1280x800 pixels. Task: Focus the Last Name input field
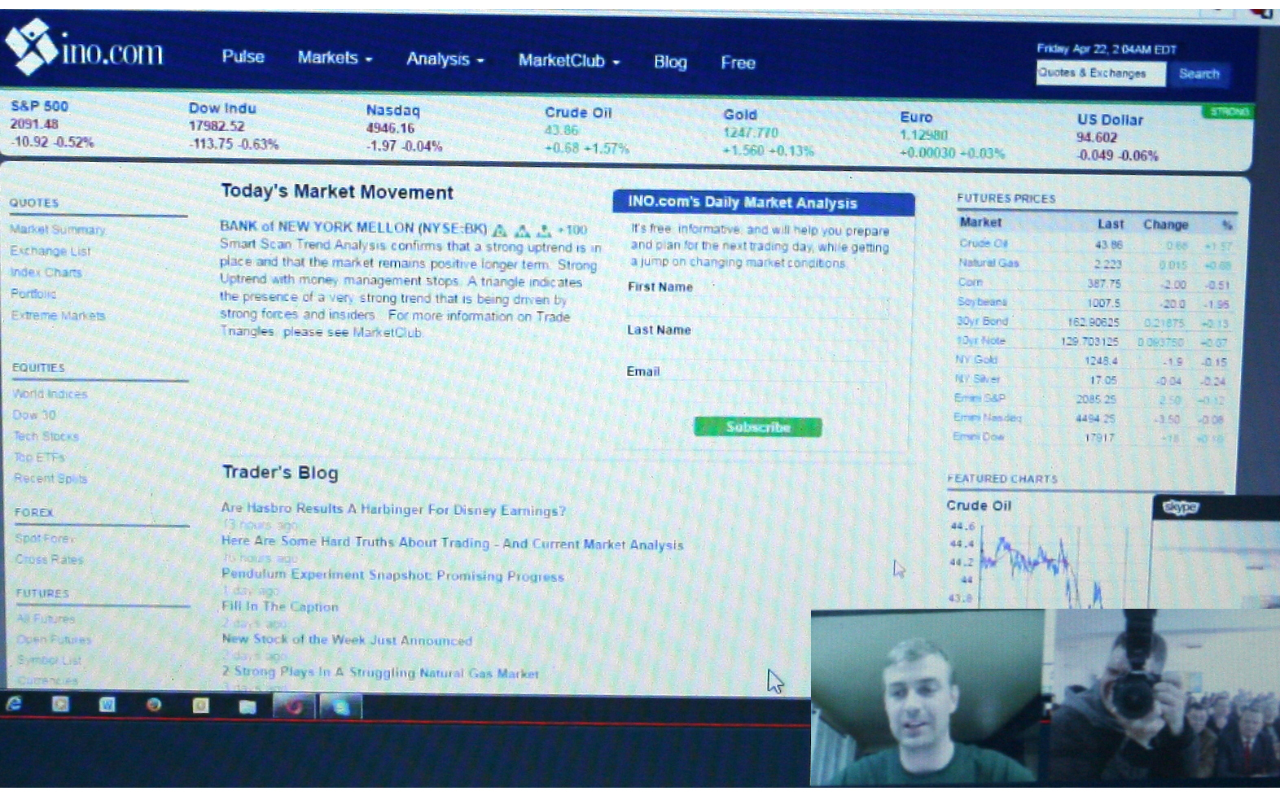(757, 350)
